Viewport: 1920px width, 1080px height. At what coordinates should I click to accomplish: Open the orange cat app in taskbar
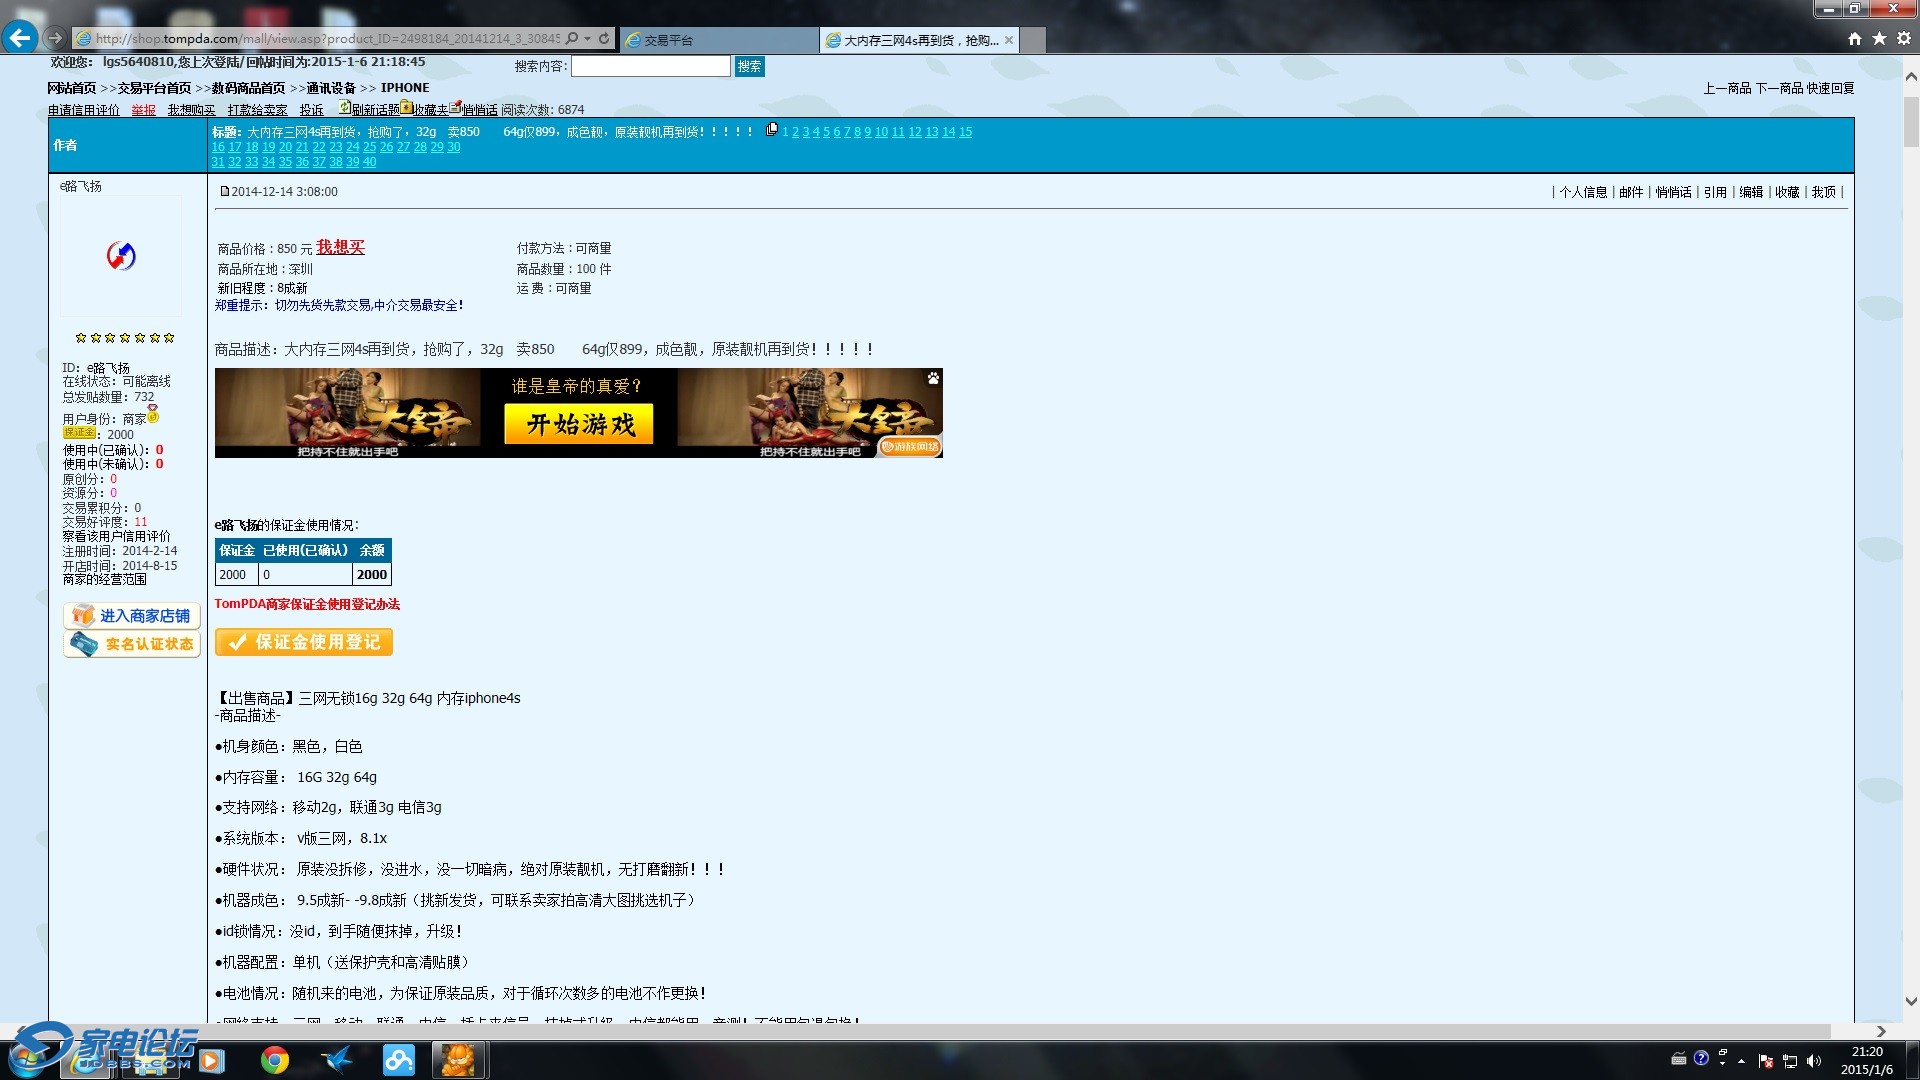tap(459, 1060)
